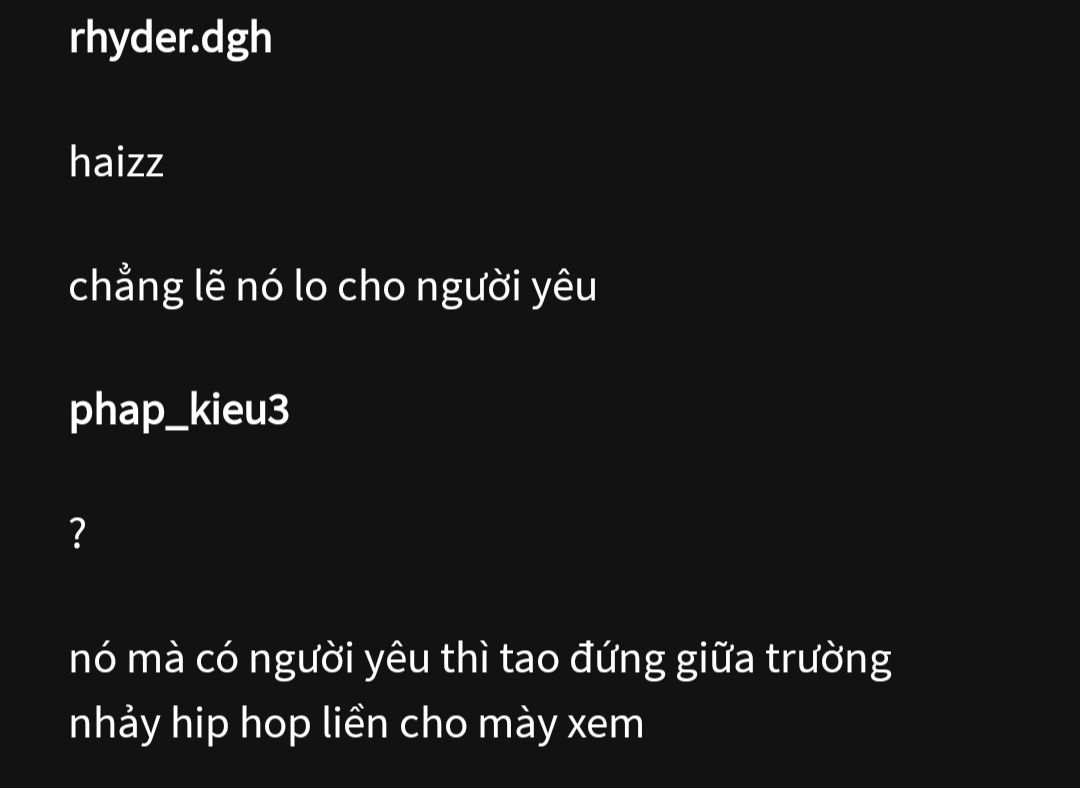The width and height of the screenshot is (1080, 788).
Task: Click the message starting "chẳng lẽ nó lo"
Action: [333, 286]
